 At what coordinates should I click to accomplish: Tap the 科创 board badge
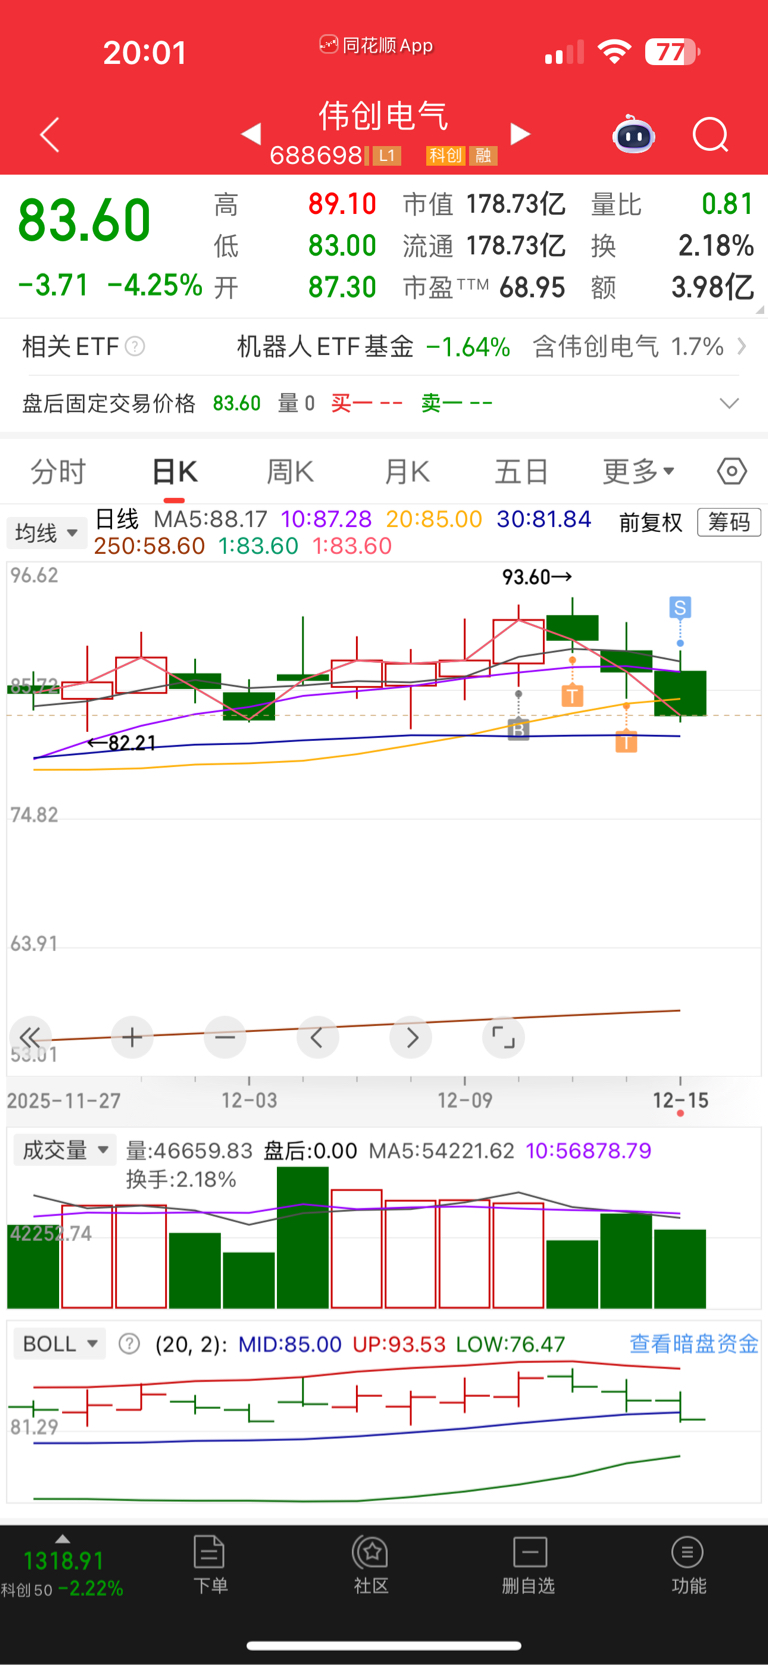445,155
